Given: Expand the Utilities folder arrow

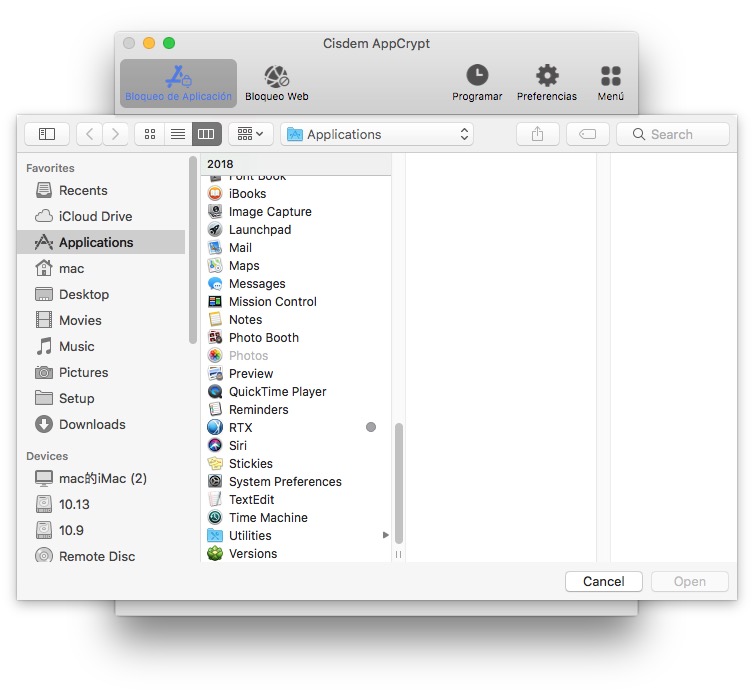Looking at the screenshot, I should pos(386,536).
